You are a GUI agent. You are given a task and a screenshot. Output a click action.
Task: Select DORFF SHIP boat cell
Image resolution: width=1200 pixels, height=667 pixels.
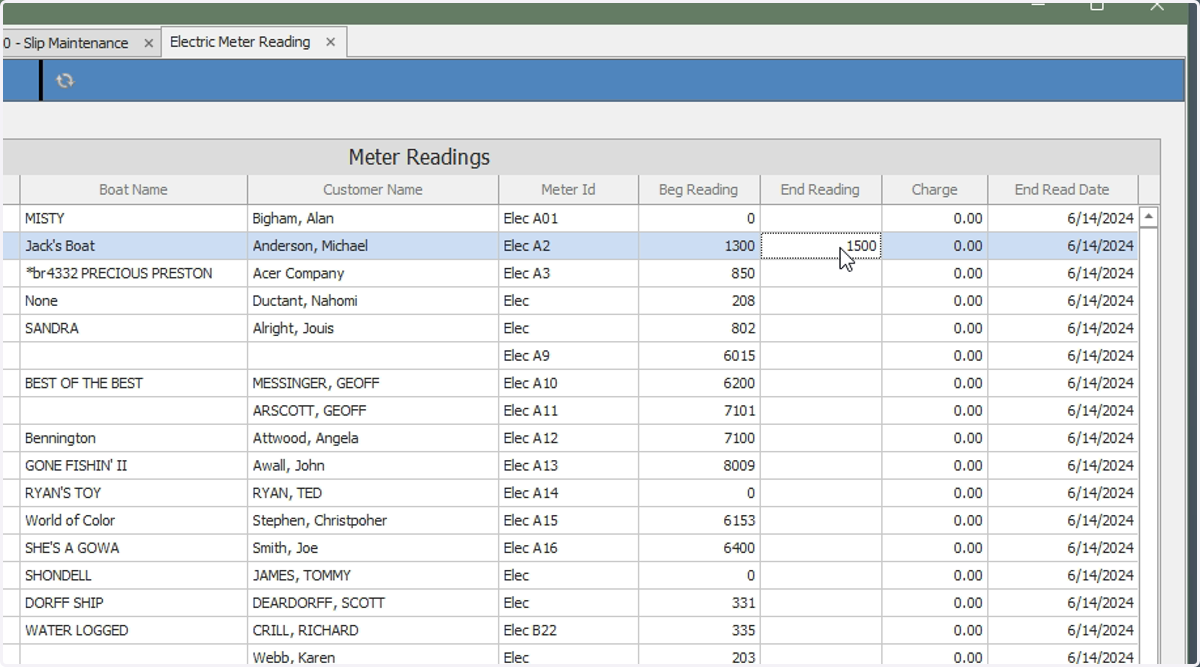click(133, 603)
